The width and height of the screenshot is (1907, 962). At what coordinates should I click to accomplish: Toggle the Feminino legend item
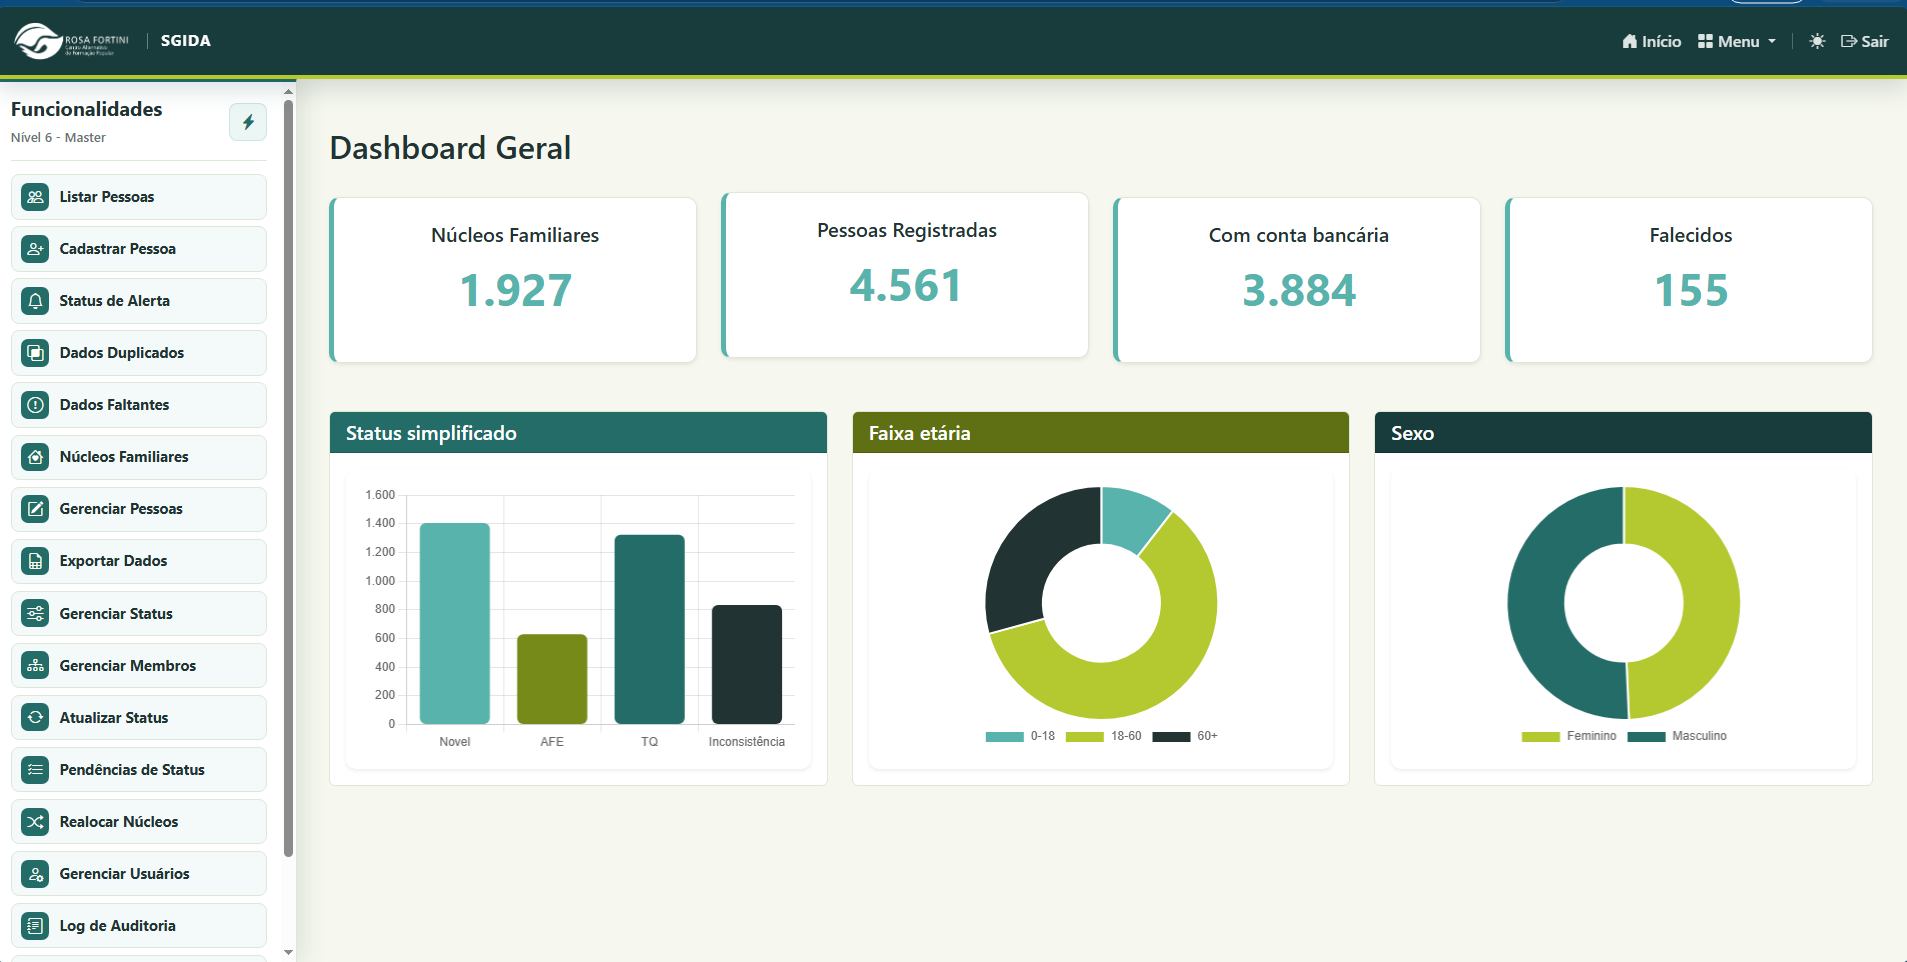(1569, 736)
